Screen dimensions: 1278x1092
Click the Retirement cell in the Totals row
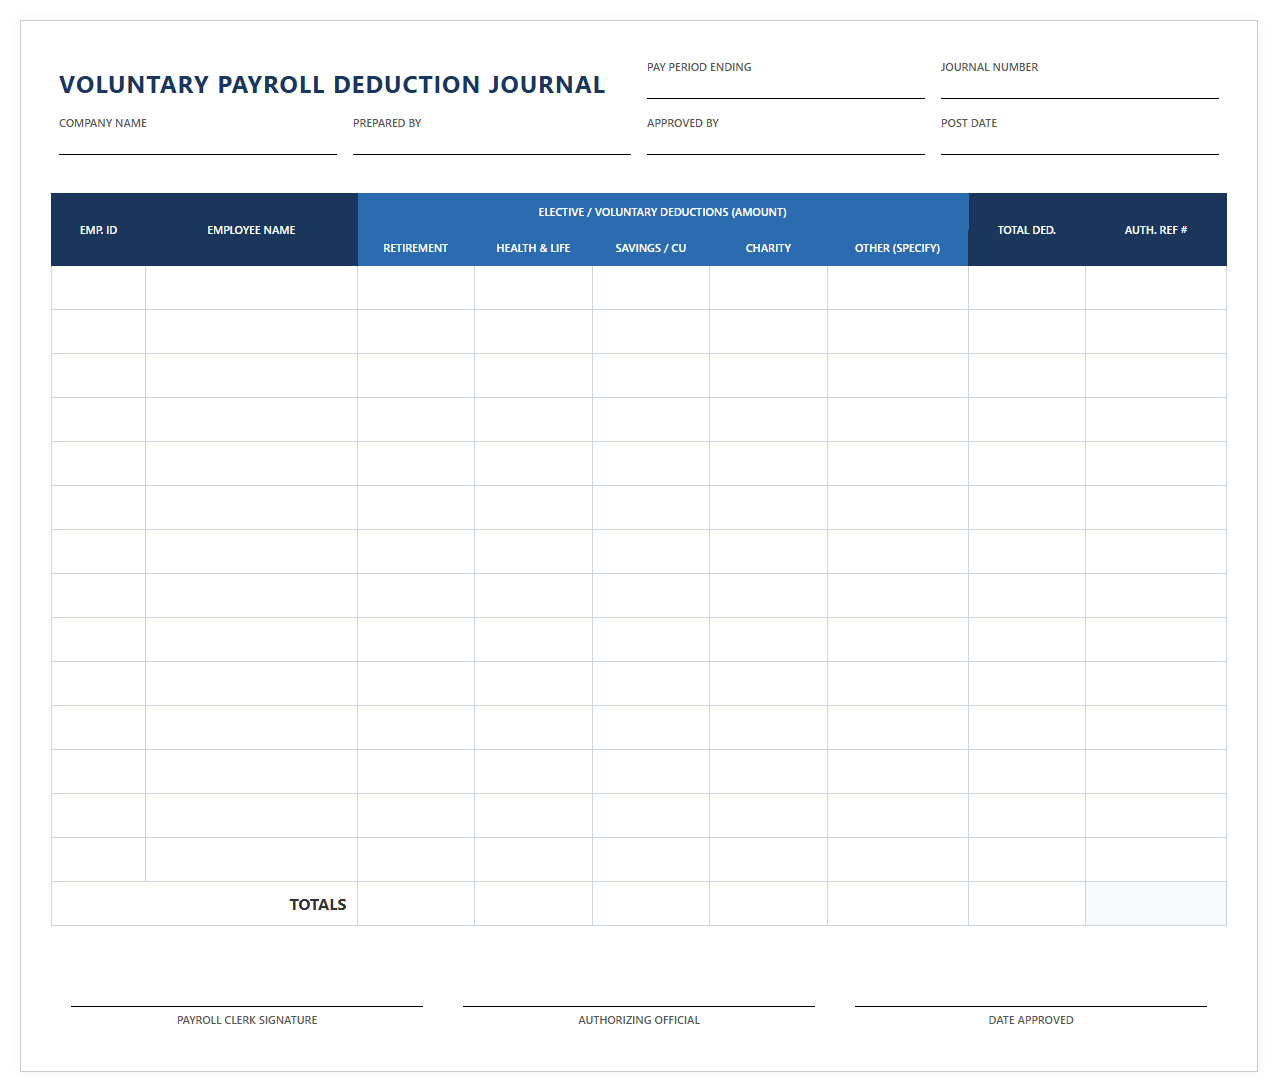pos(416,904)
